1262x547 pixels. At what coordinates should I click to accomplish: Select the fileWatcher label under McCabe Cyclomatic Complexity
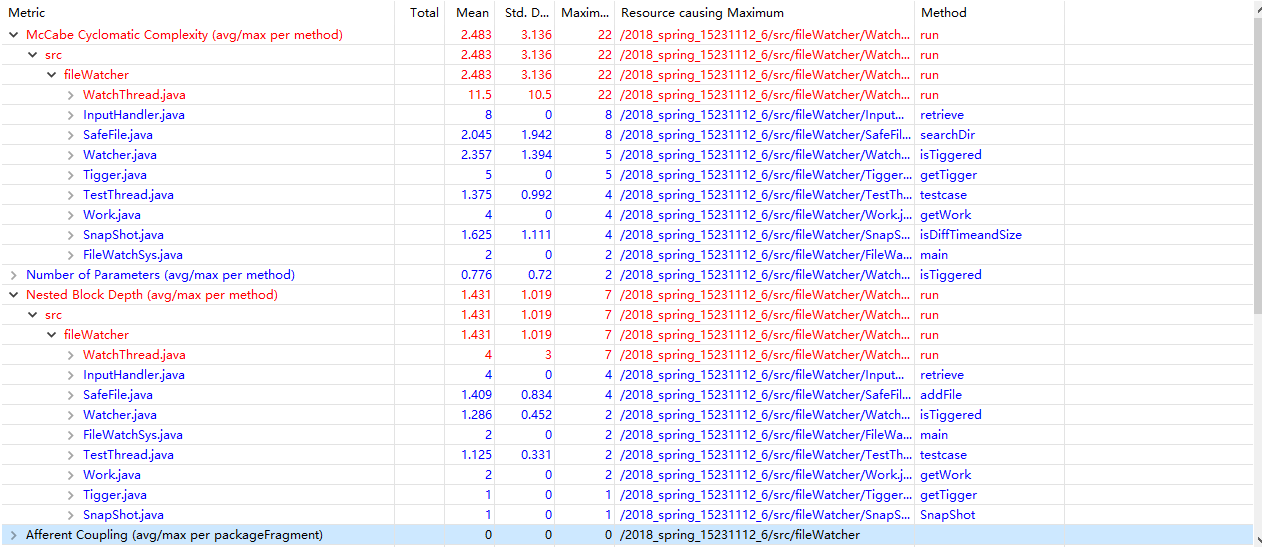(x=96, y=75)
